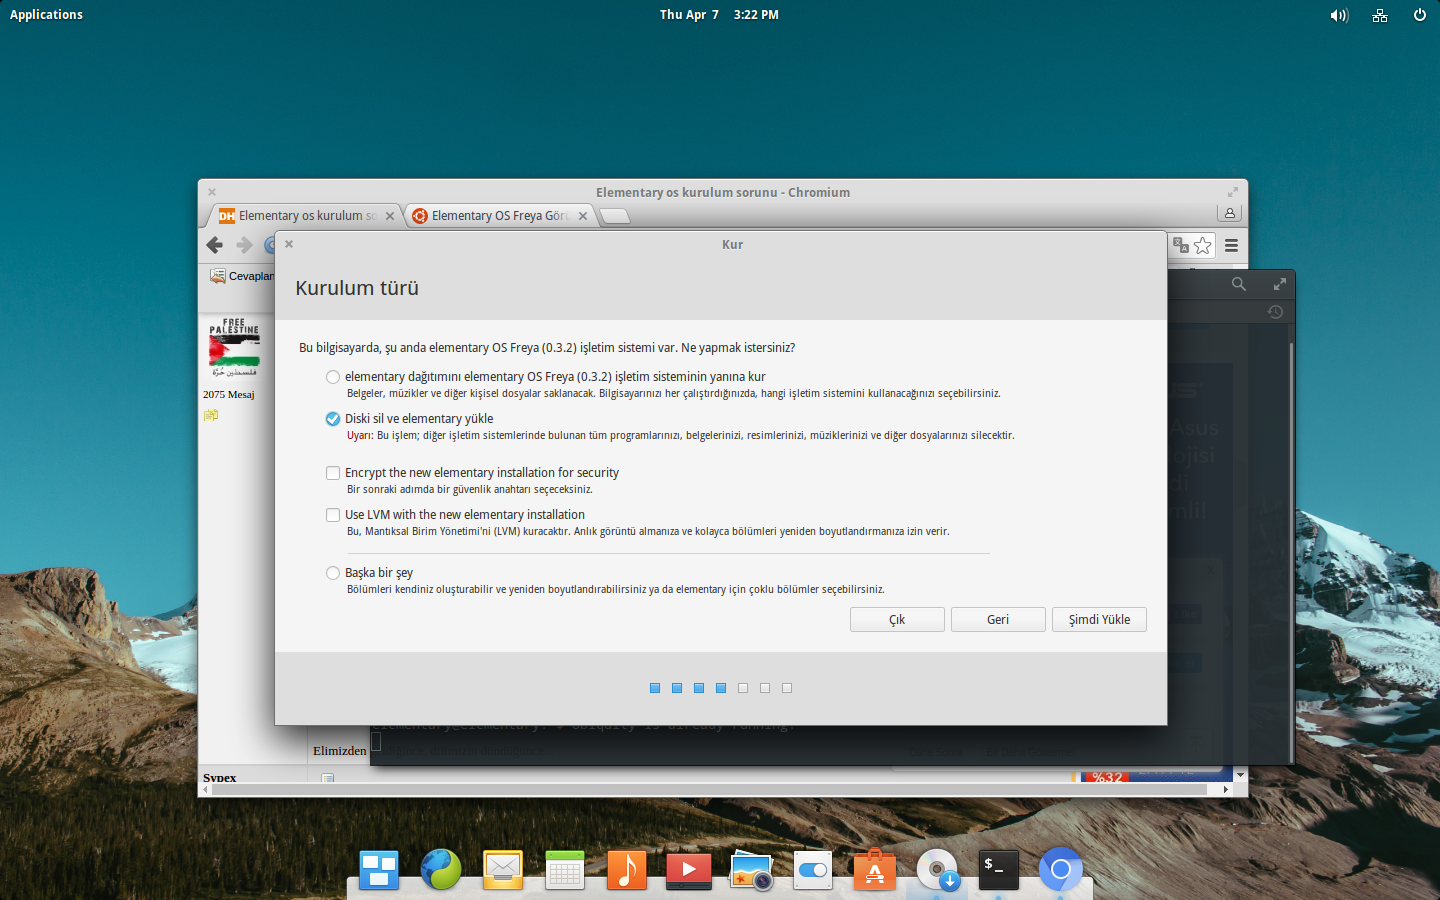Viewport: 1440px width, 900px height.
Task: Open the network indicator in top panel
Action: pyautogui.click(x=1380, y=15)
